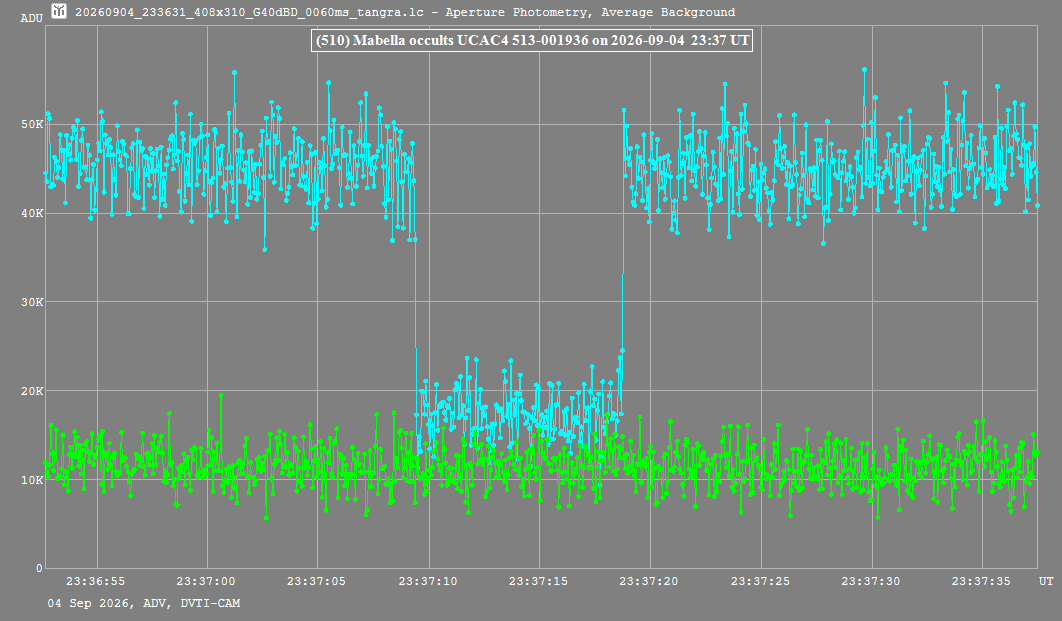Click the "23:37:25" time axis label
This screenshot has height=621, width=1062.
click(x=760, y=581)
